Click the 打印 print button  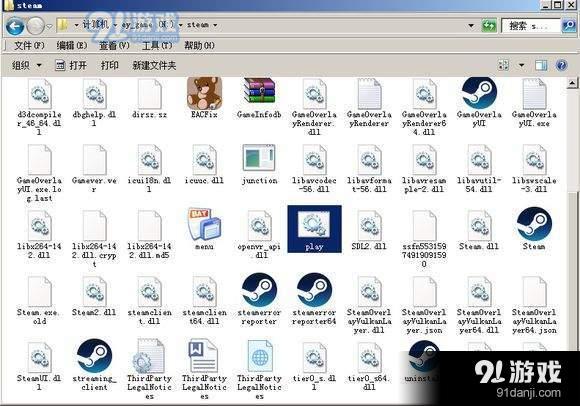[x=110, y=65]
